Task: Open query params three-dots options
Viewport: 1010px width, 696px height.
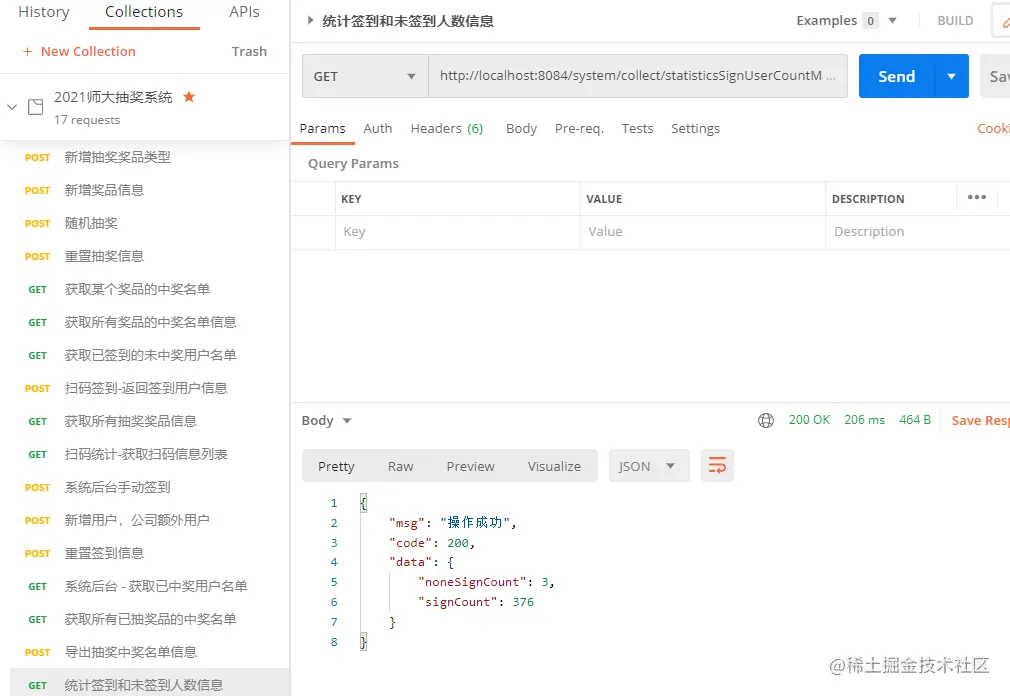Action: (977, 197)
